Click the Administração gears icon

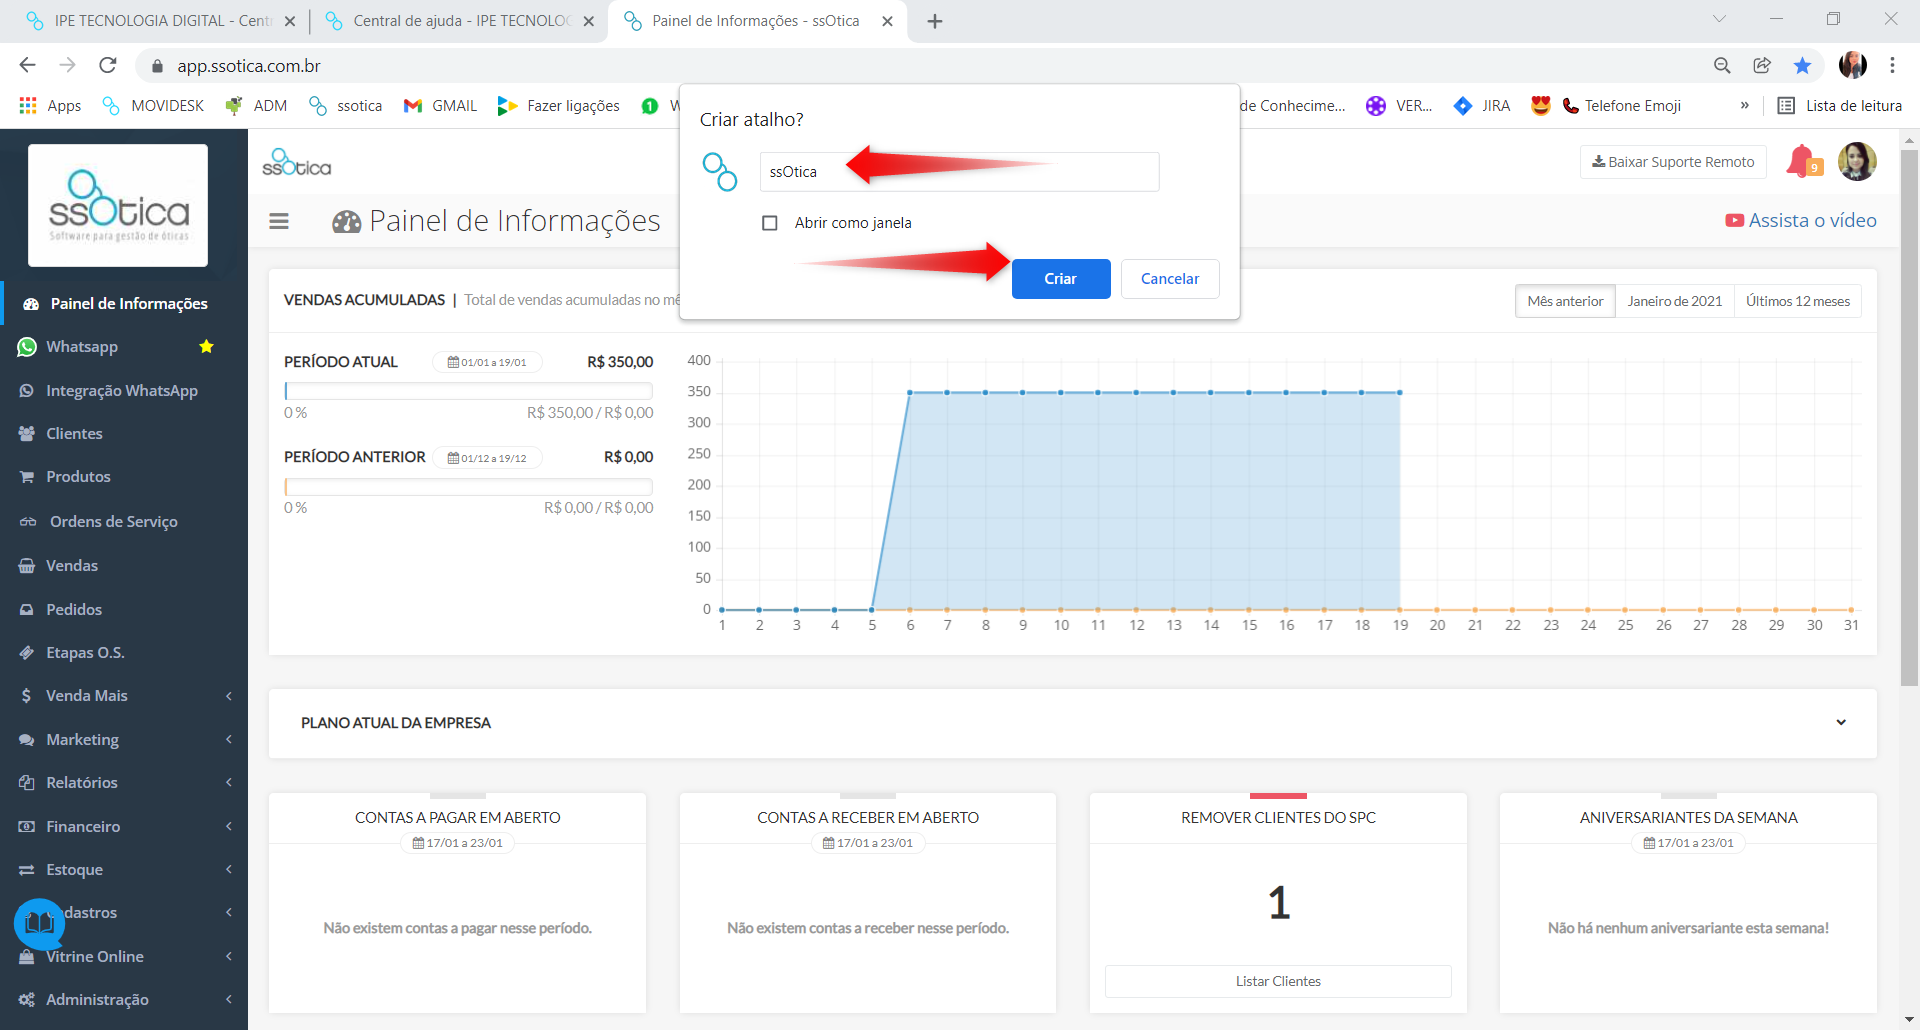[27, 1000]
